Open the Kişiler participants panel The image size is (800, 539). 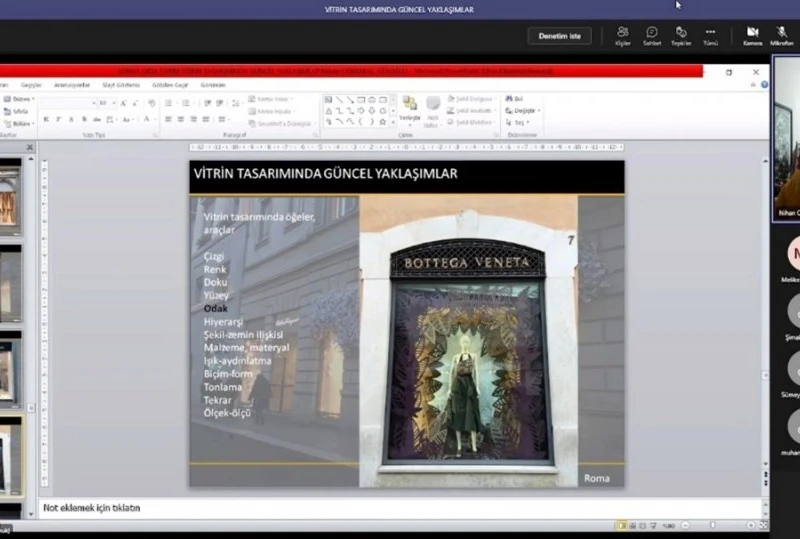(623, 34)
